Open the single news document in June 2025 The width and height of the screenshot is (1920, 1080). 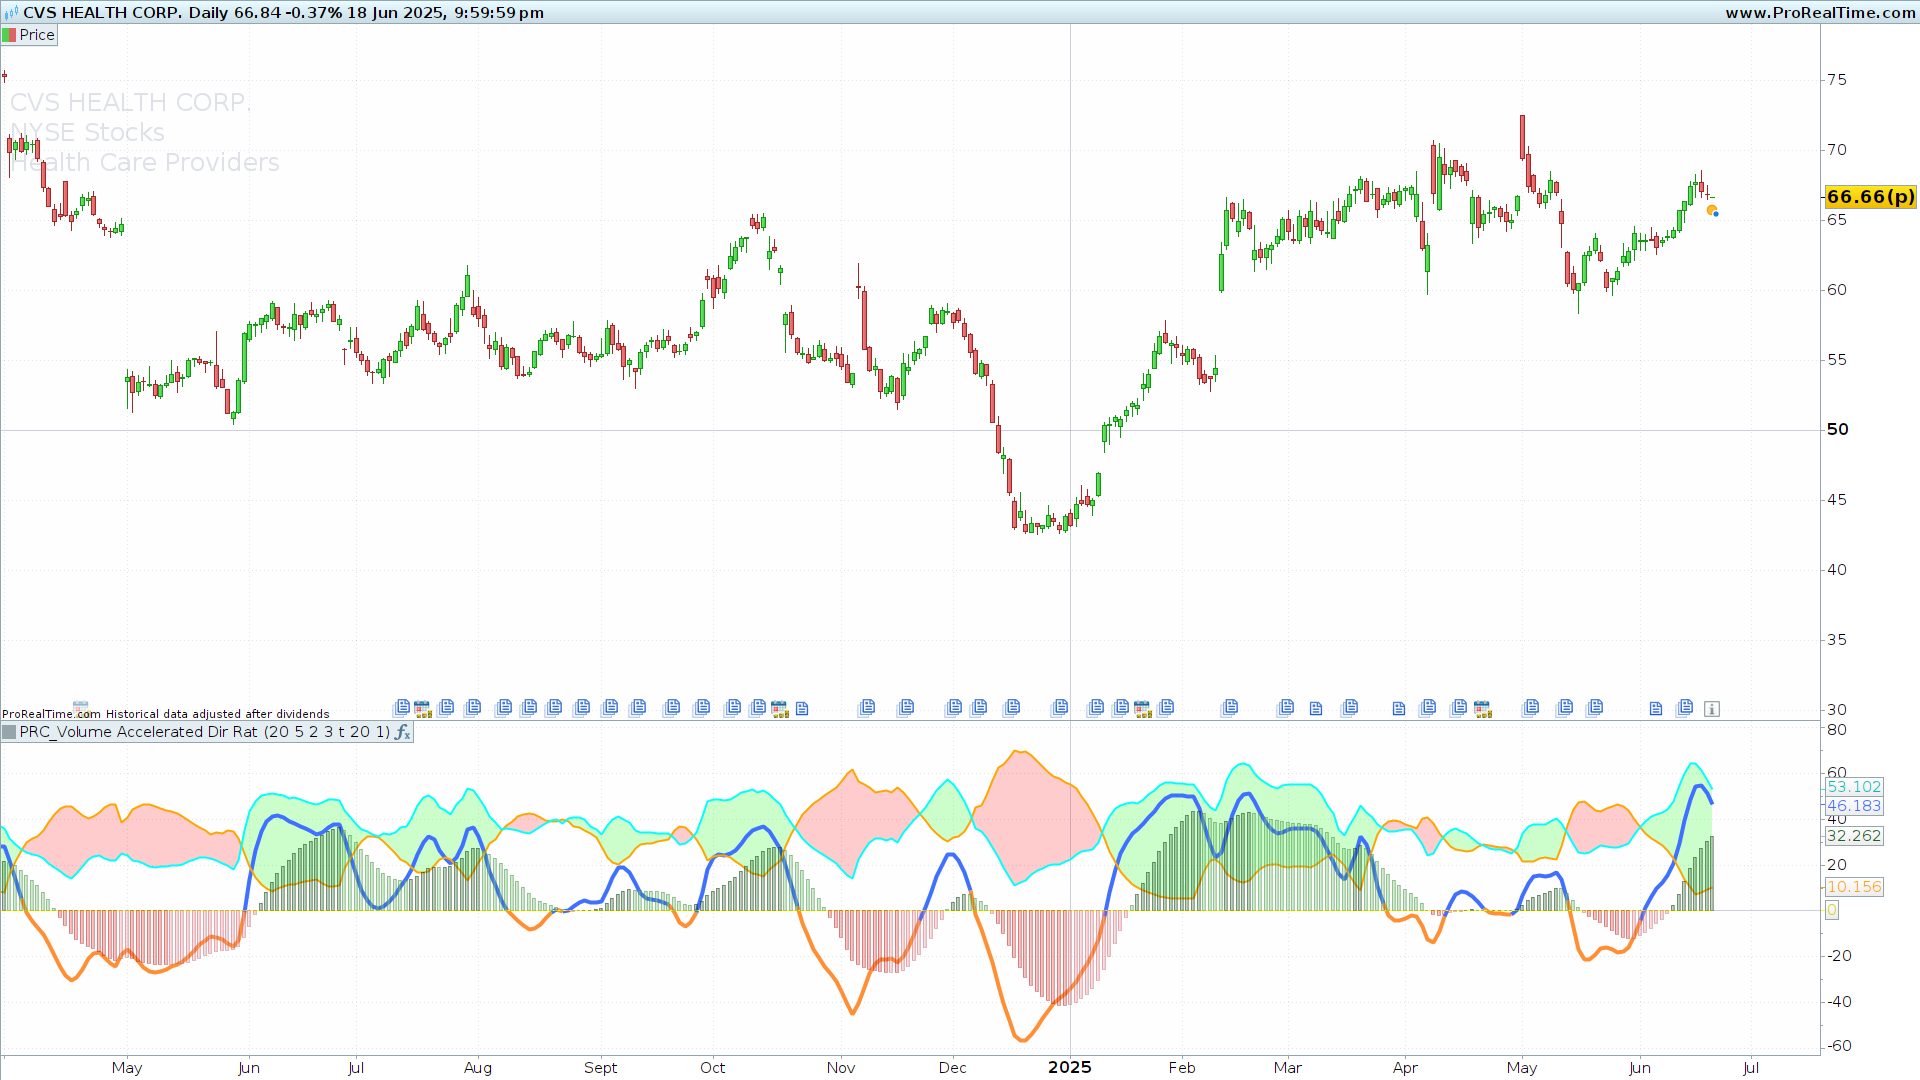pyautogui.click(x=1655, y=710)
